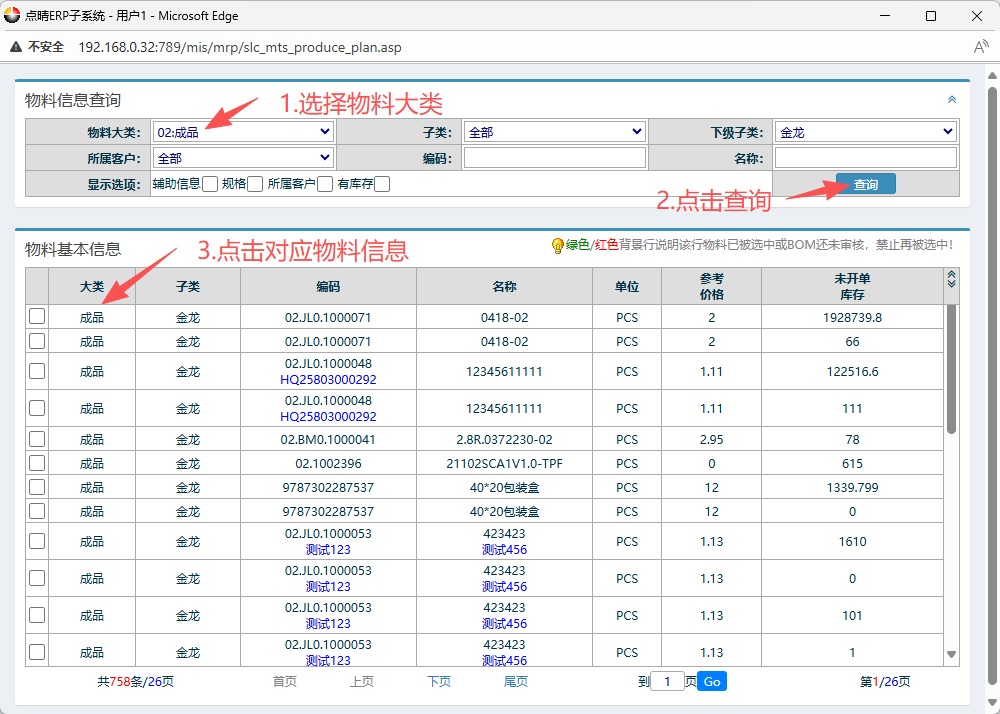
Task: Jump to last page via 尾页
Action: [515, 682]
